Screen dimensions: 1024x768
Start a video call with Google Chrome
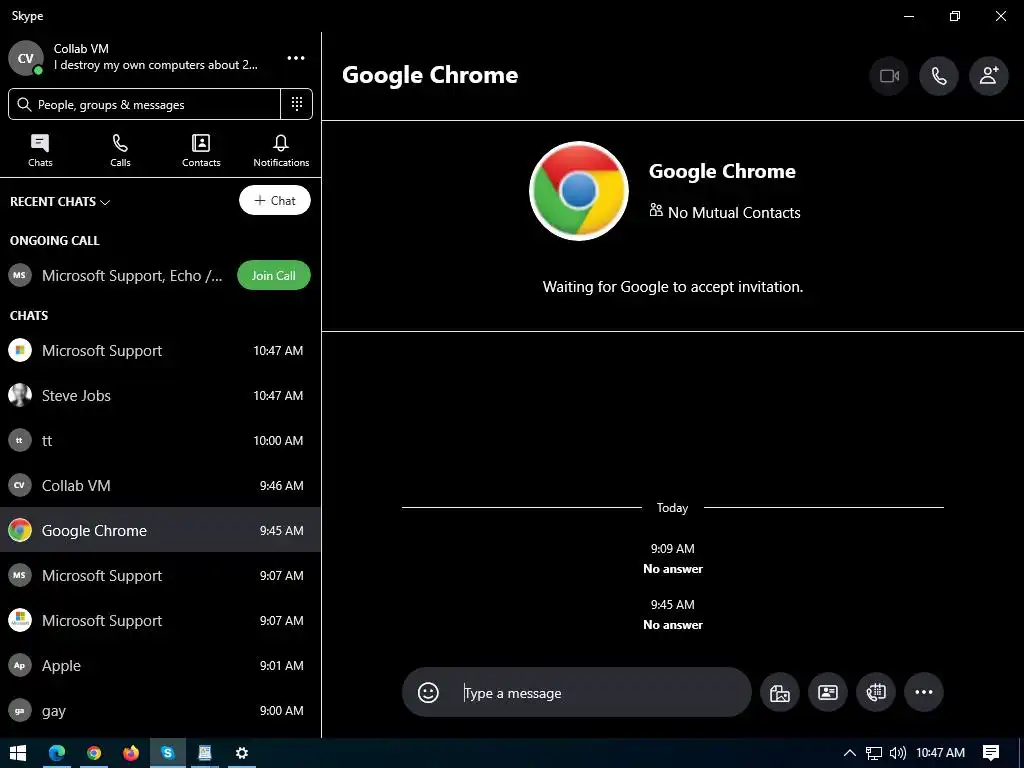(x=889, y=76)
